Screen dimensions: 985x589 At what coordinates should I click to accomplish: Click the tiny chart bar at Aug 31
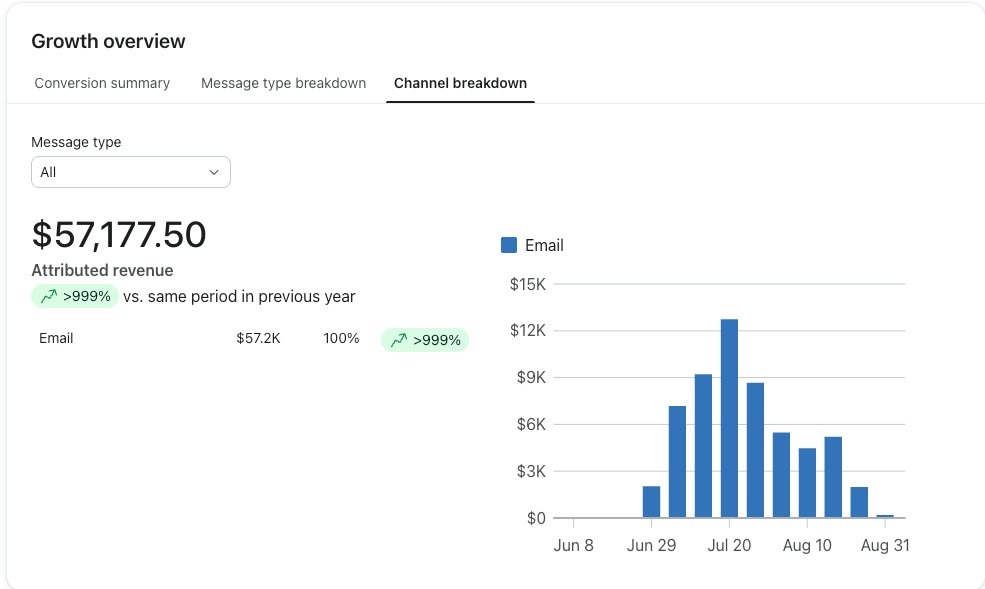(x=885, y=516)
